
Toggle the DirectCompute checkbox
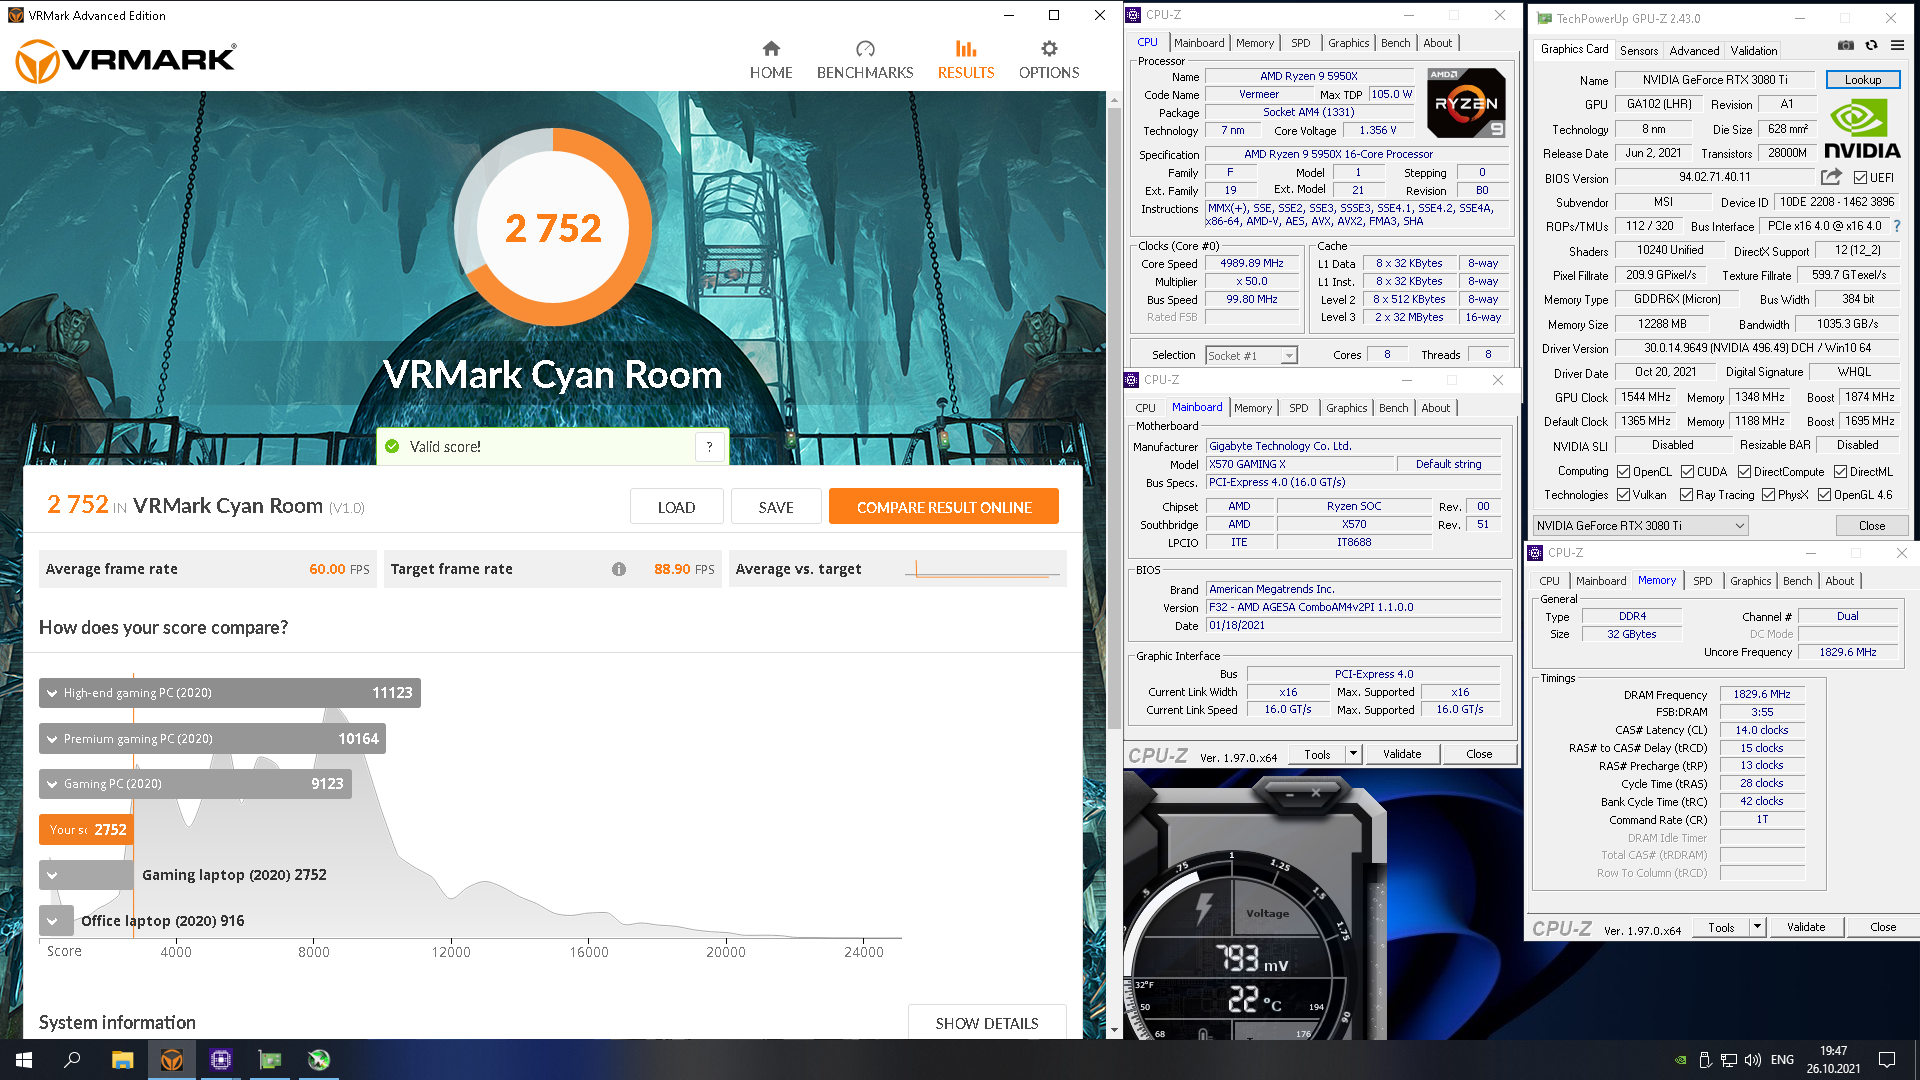tap(1744, 472)
